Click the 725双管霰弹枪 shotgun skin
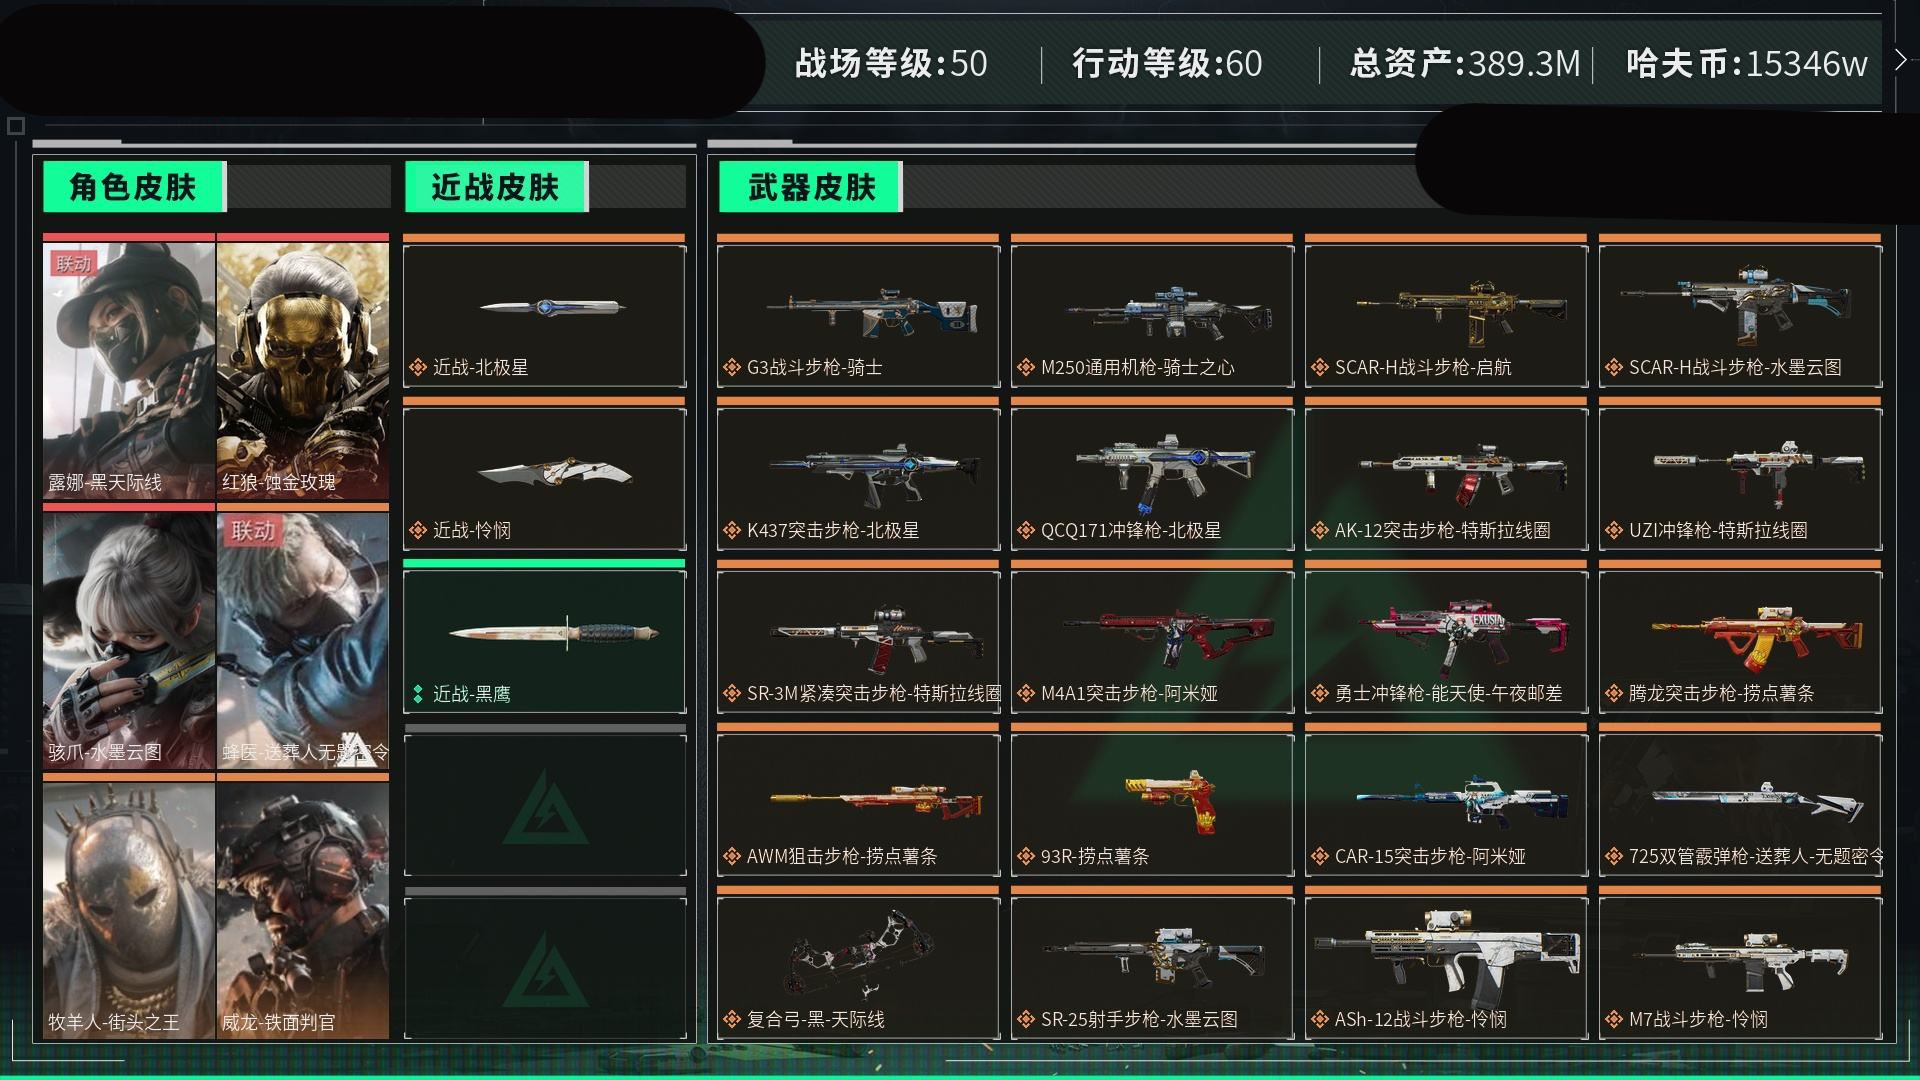The image size is (1920, 1080). 1740,805
